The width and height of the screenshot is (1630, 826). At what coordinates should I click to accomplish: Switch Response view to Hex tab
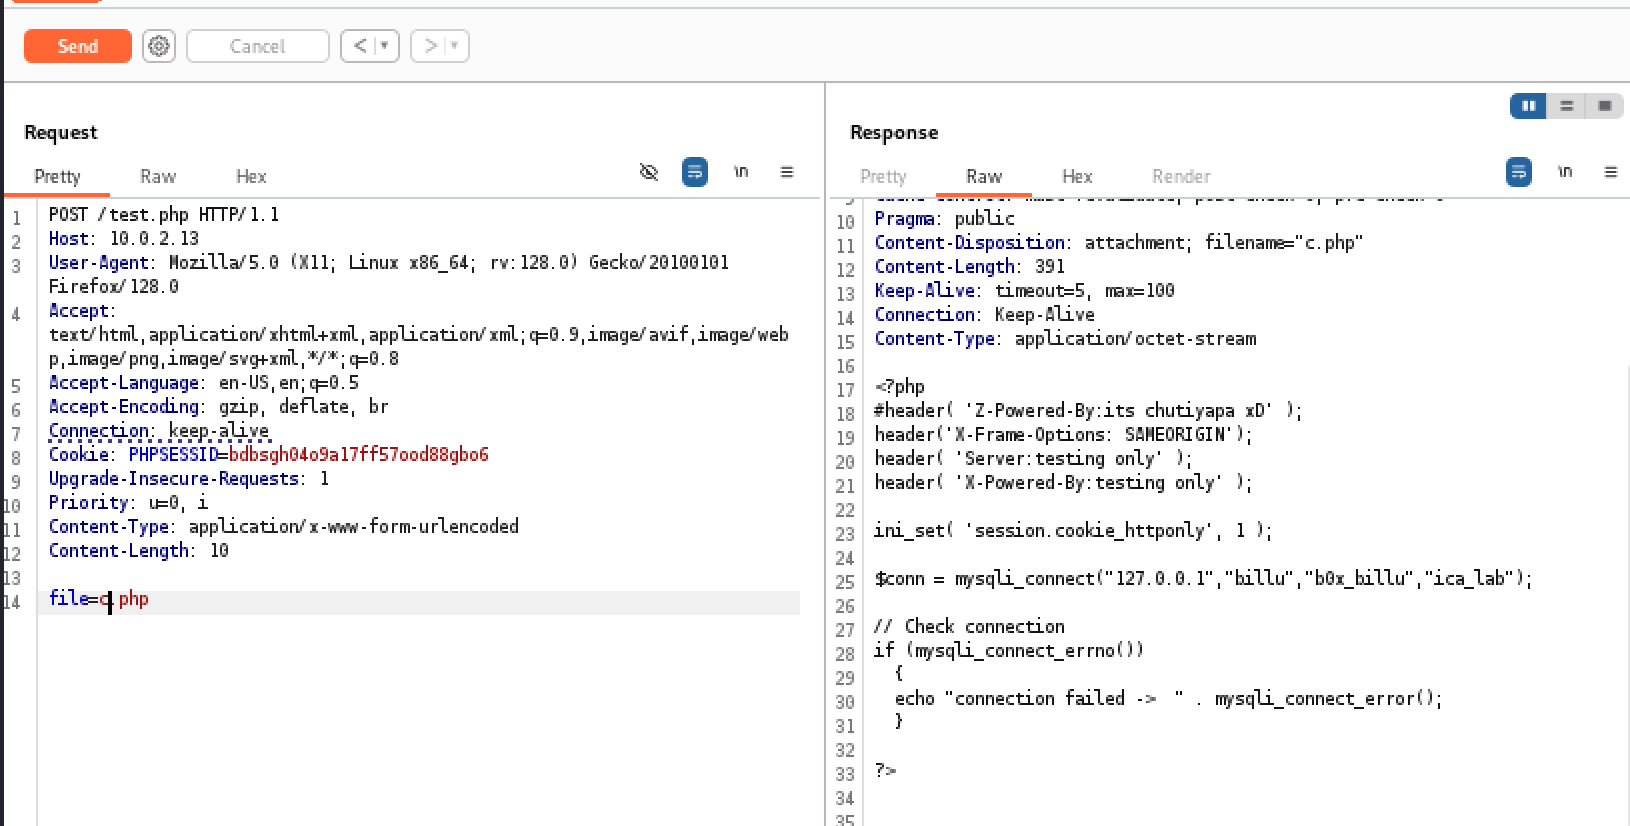(x=1077, y=177)
